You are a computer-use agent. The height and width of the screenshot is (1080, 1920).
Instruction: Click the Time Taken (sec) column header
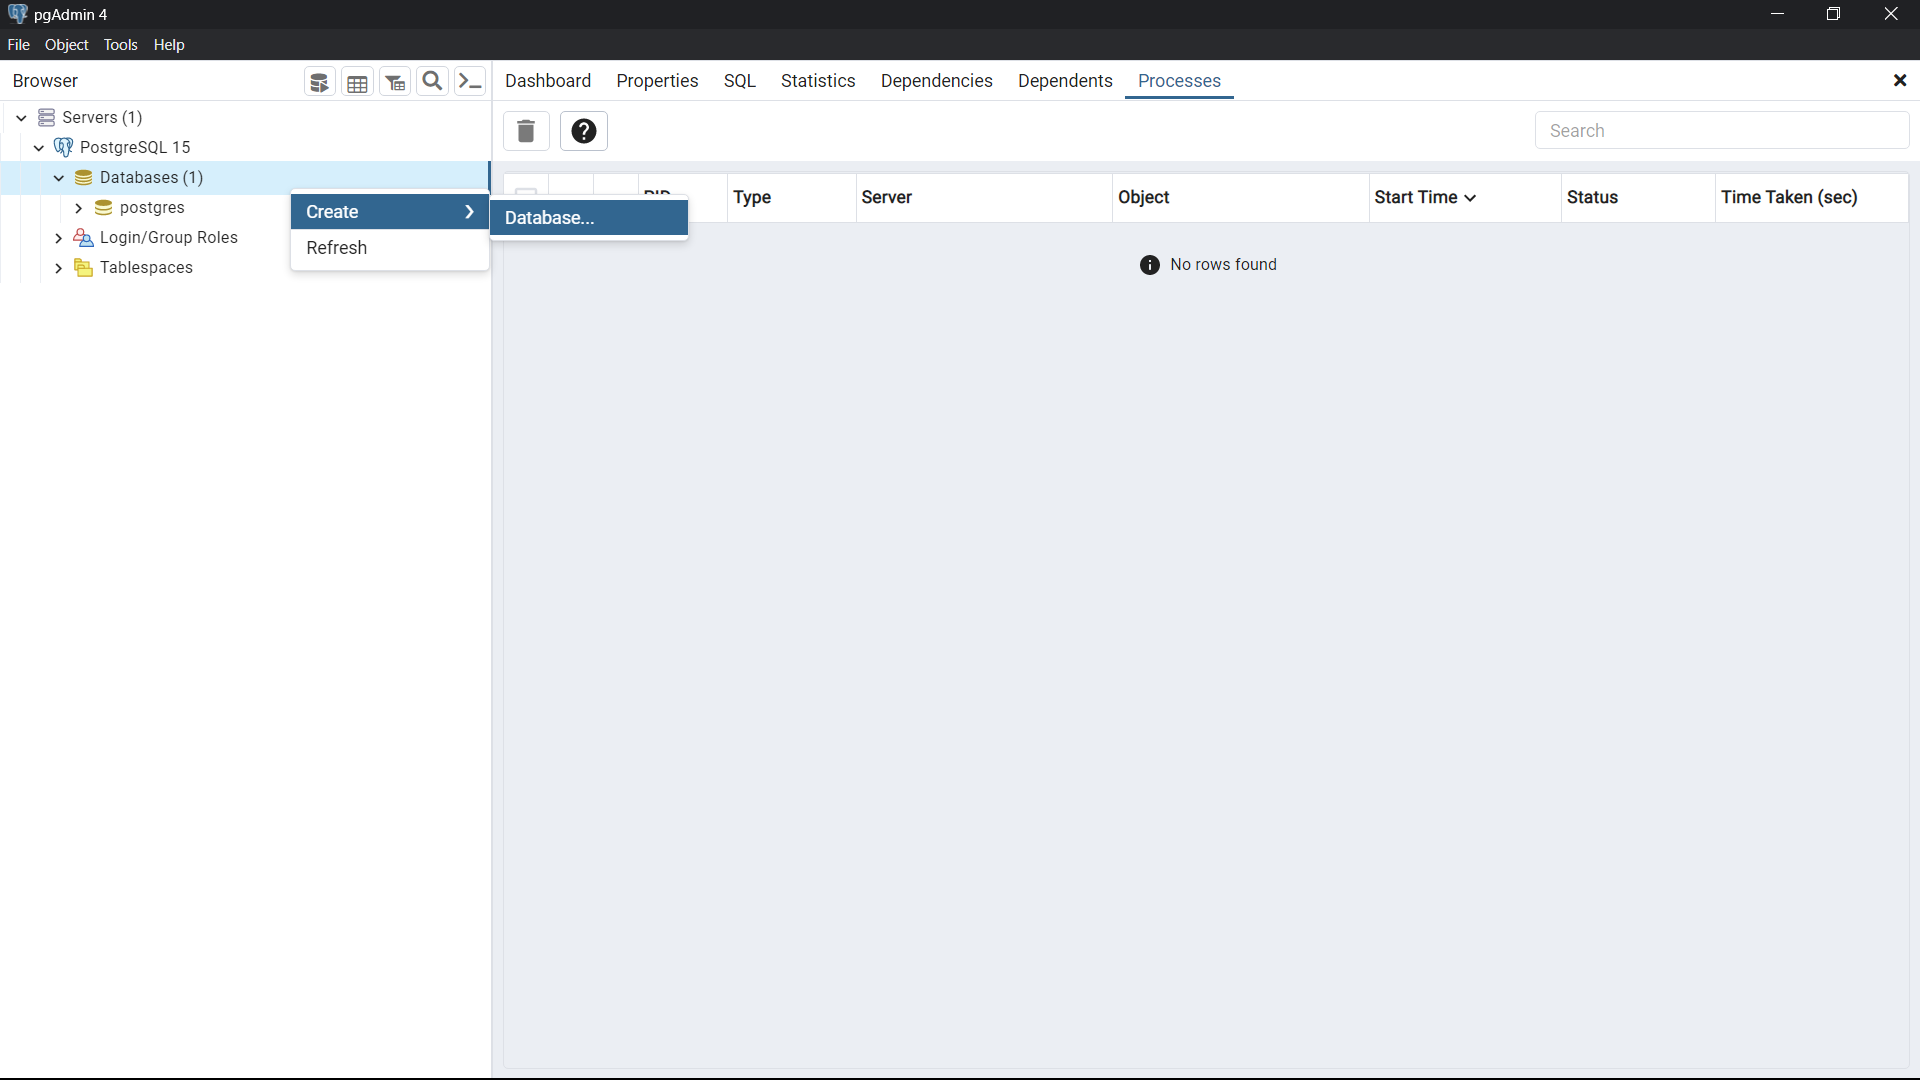click(1811, 198)
